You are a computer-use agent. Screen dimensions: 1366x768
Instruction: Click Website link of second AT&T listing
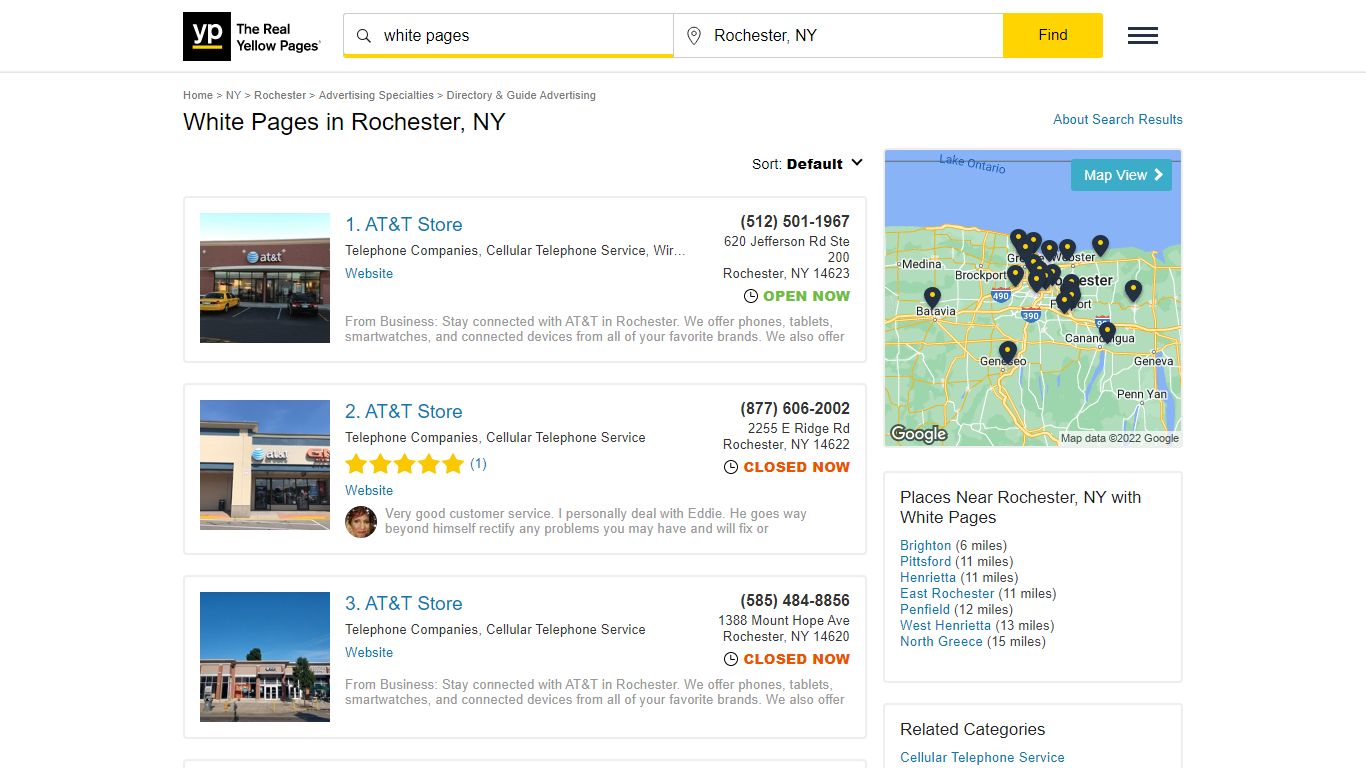coord(369,491)
